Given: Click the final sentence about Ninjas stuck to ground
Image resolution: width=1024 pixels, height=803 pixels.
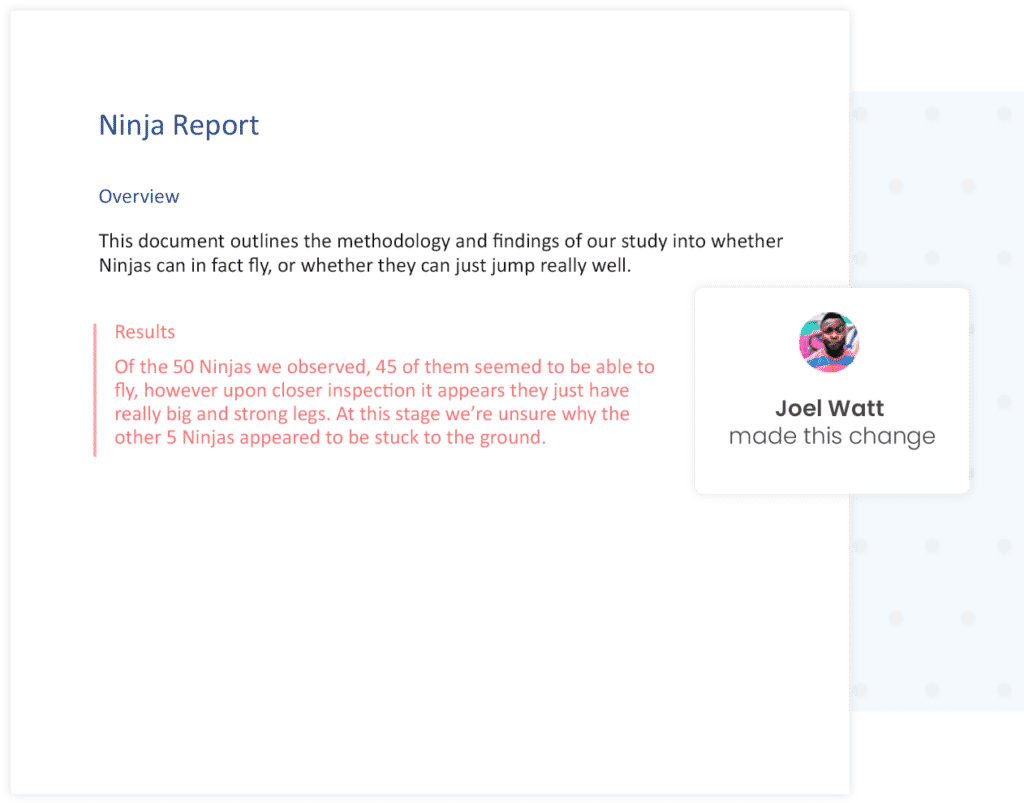Looking at the screenshot, I should click(x=330, y=437).
